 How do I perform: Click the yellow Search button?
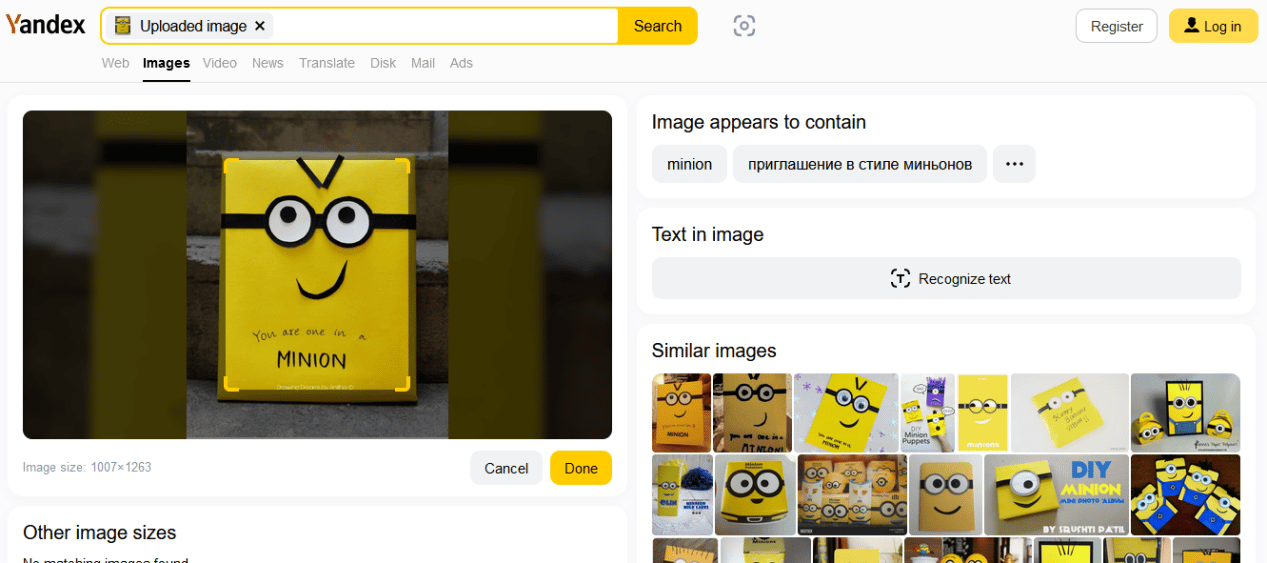(x=657, y=26)
